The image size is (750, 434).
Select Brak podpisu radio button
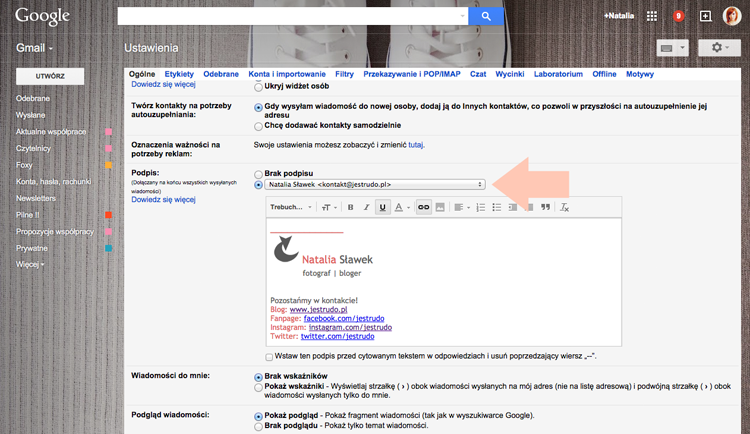[x=258, y=174]
